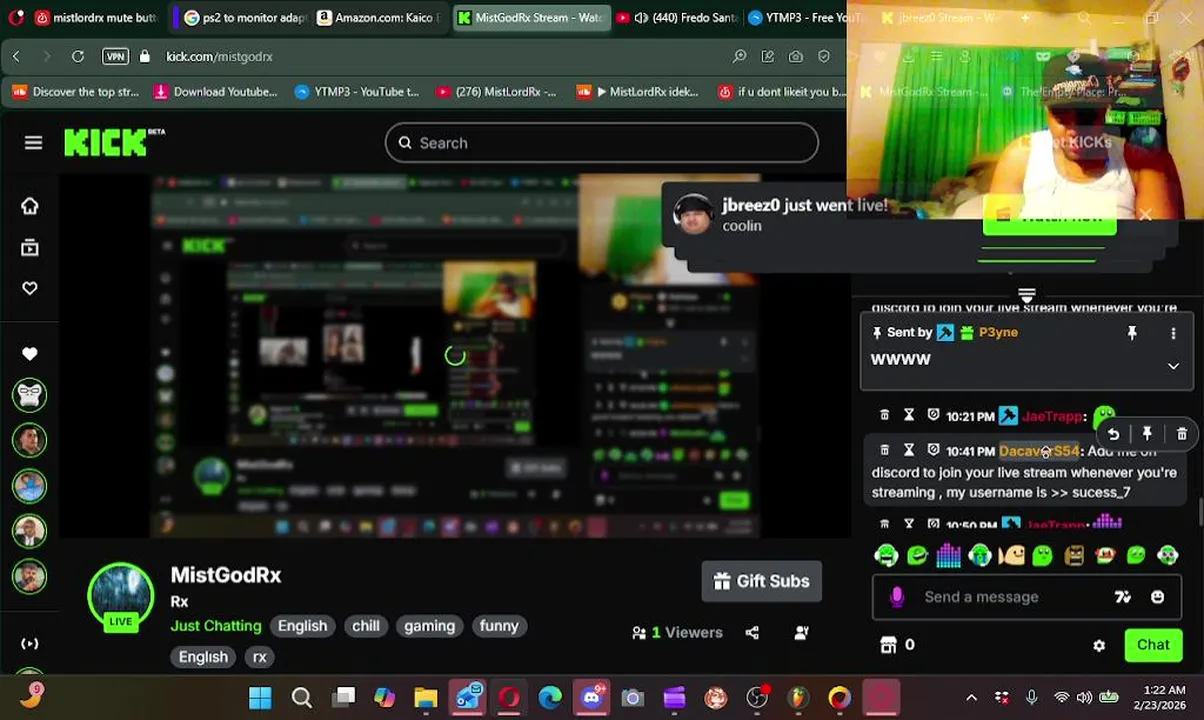Click the user icon beside the share icon
The image size is (1204, 720).
(801, 632)
